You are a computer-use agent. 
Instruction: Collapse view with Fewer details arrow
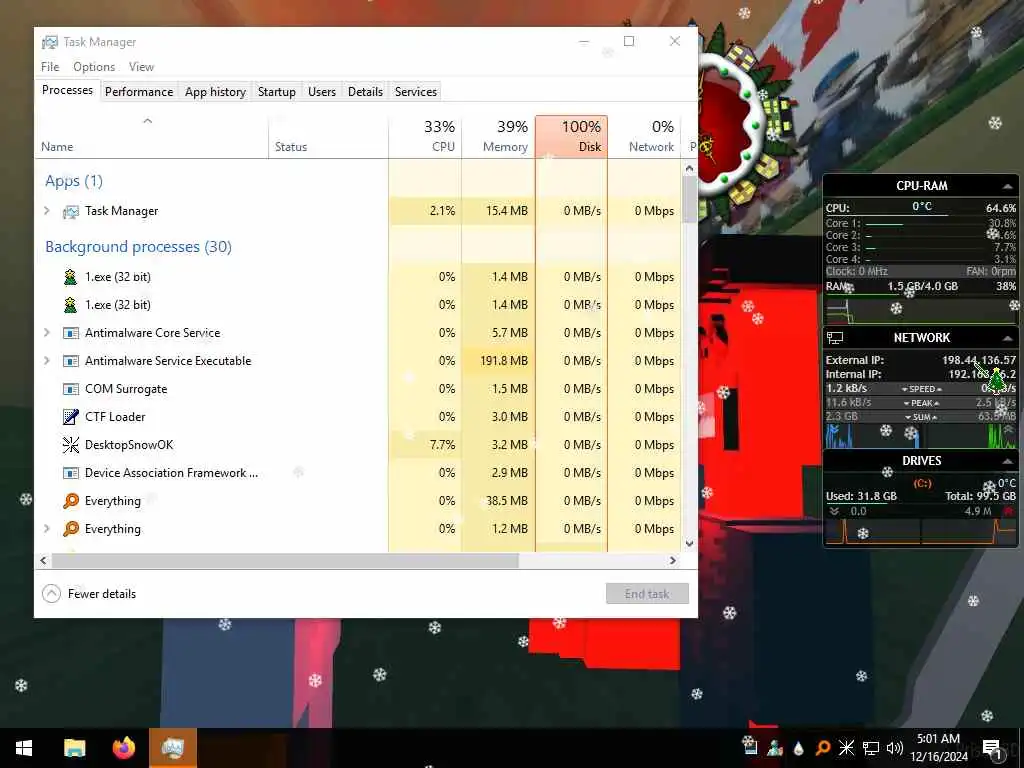point(52,594)
